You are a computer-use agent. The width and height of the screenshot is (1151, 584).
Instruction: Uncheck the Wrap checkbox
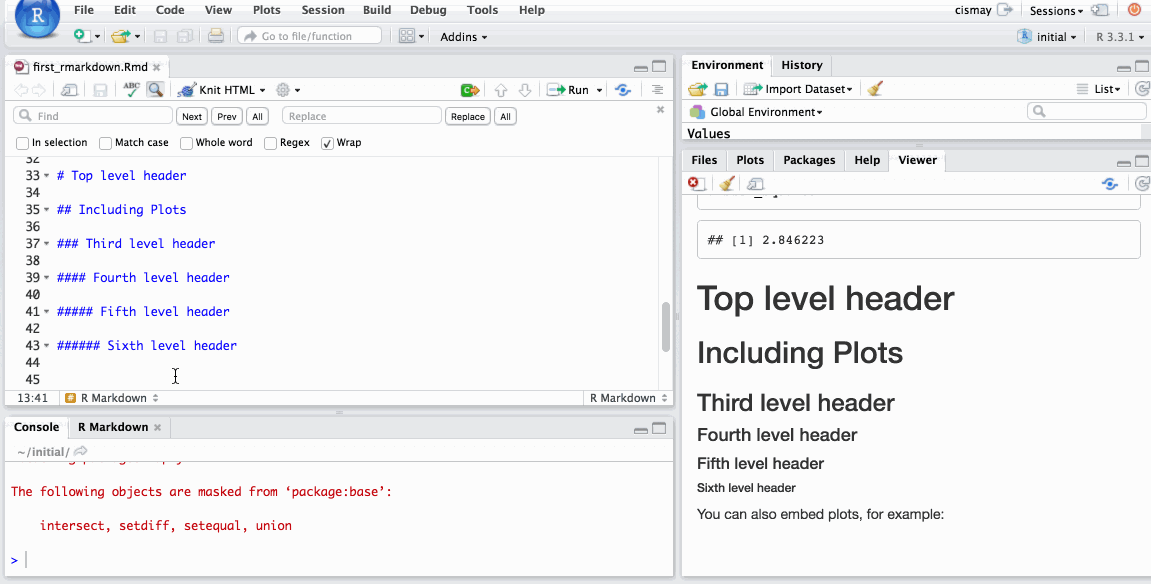(x=327, y=143)
